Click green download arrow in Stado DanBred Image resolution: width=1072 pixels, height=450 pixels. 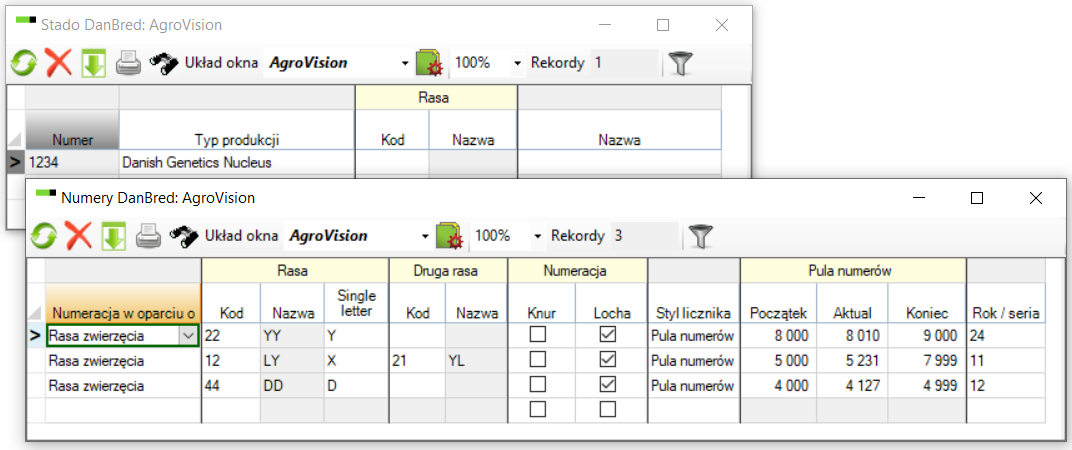tap(94, 63)
